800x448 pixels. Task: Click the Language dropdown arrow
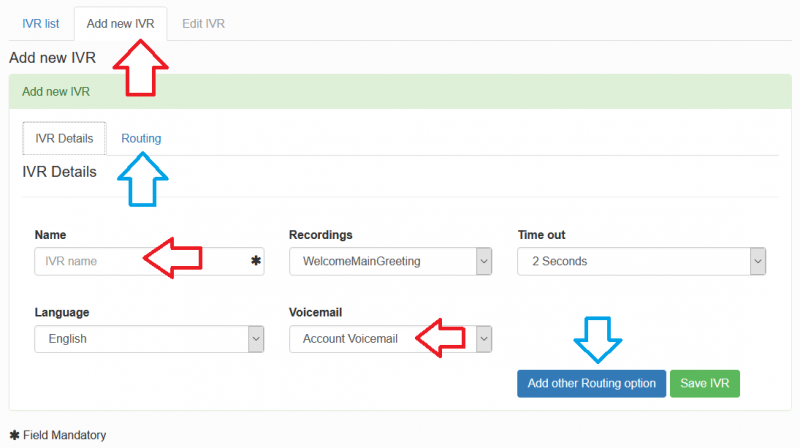click(x=256, y=339)
